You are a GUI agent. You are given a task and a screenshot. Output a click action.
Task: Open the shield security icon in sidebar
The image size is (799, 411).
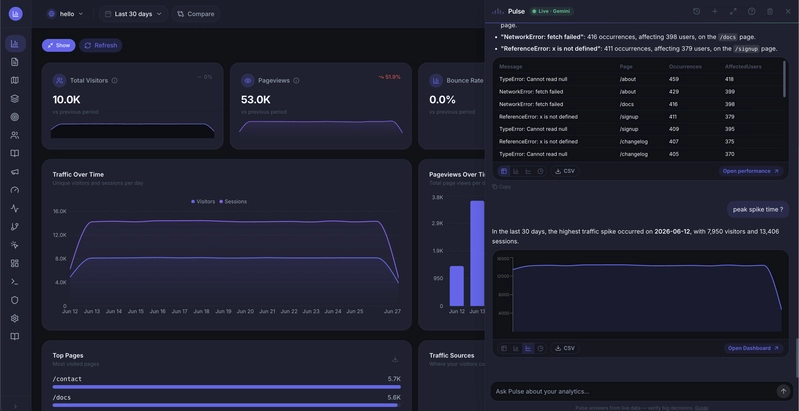coord(15,300)
